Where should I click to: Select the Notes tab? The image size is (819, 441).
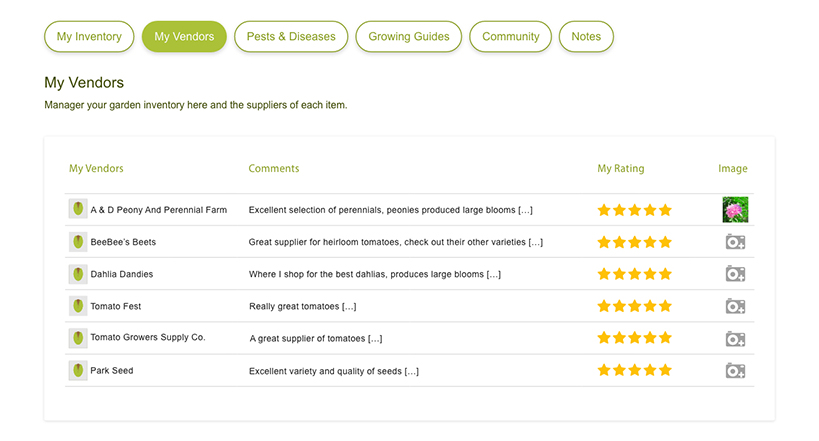point(586,37)
